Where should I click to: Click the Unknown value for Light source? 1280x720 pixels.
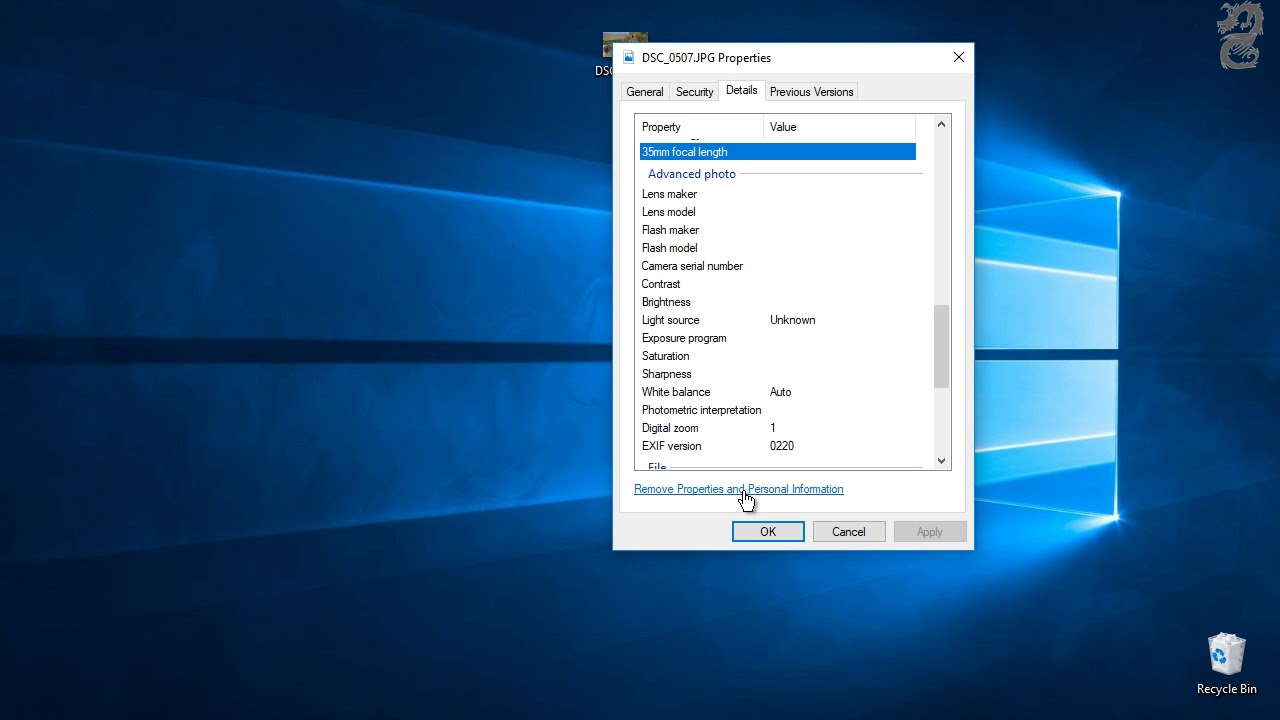(x=792, y=320)
